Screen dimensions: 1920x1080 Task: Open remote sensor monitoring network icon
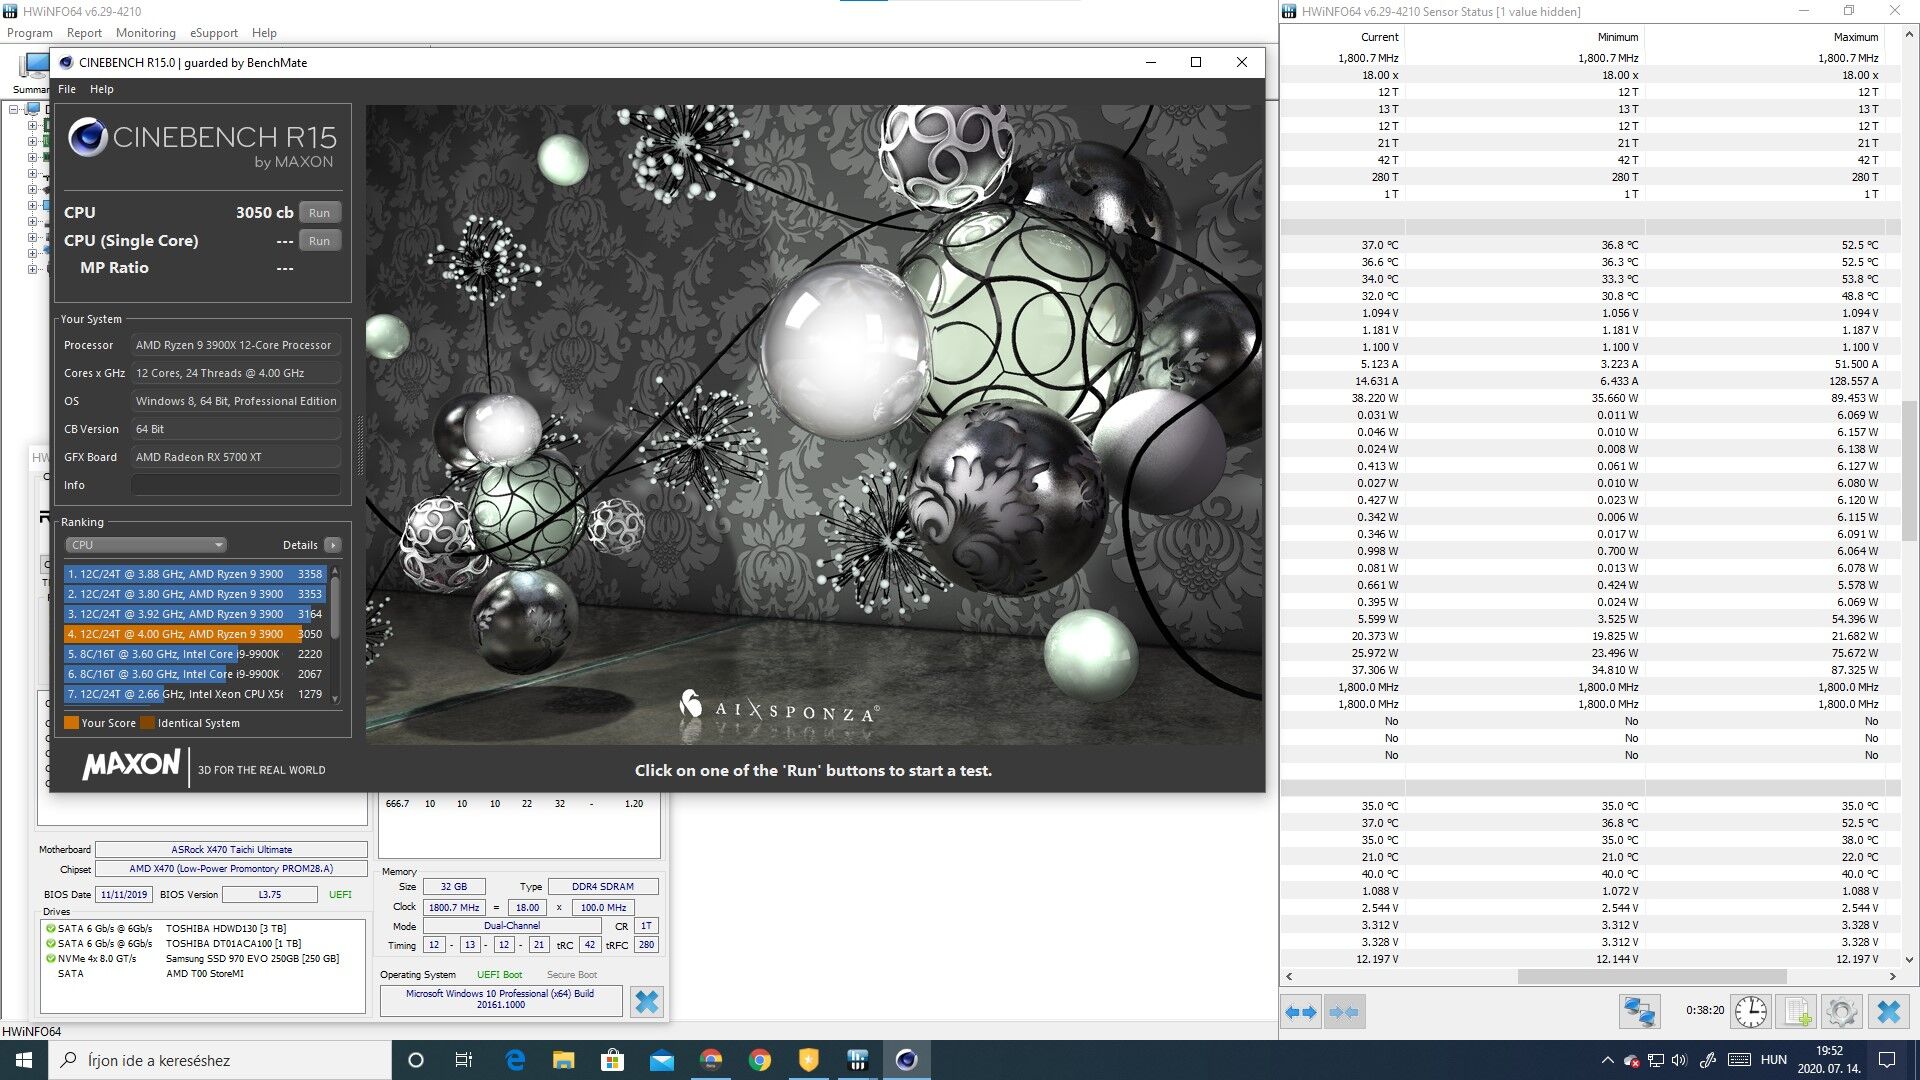point(1639,1012)
